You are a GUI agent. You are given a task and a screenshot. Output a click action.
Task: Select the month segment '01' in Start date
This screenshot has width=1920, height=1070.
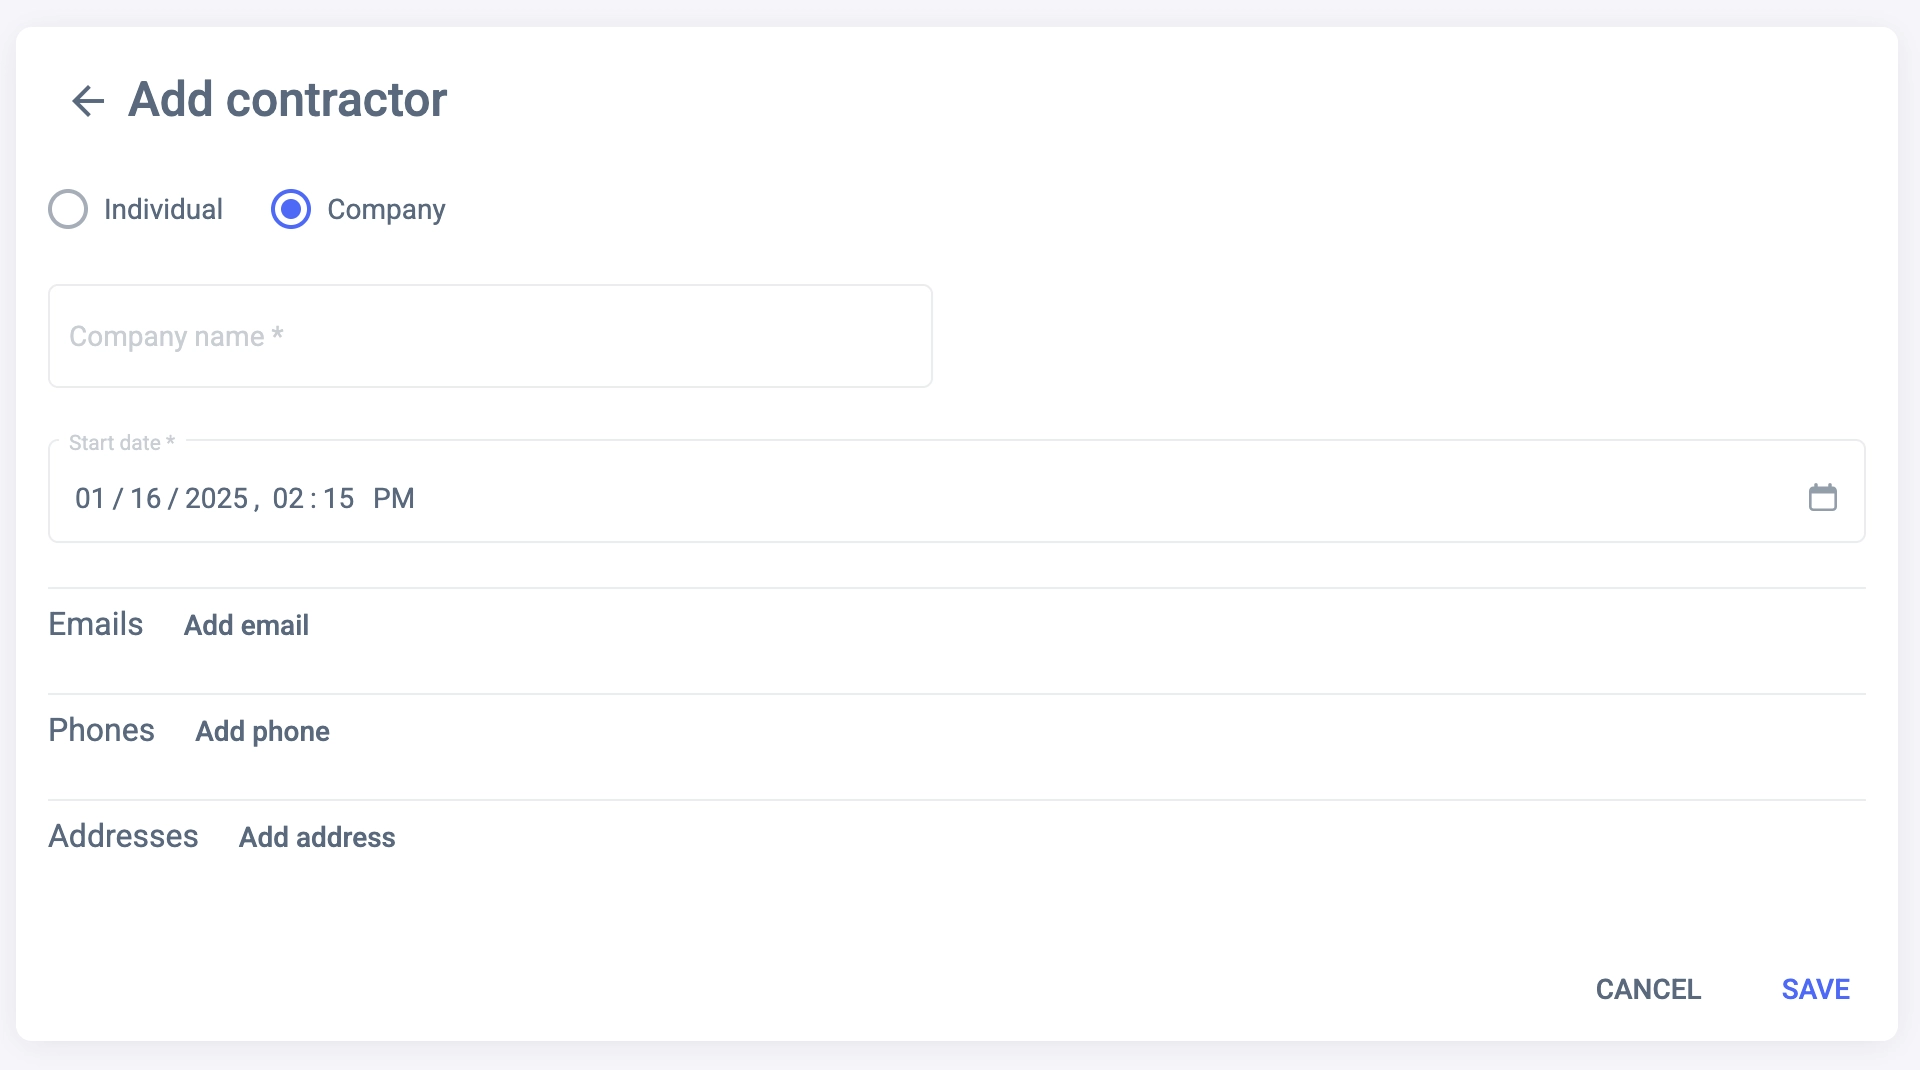coord(90,498)
